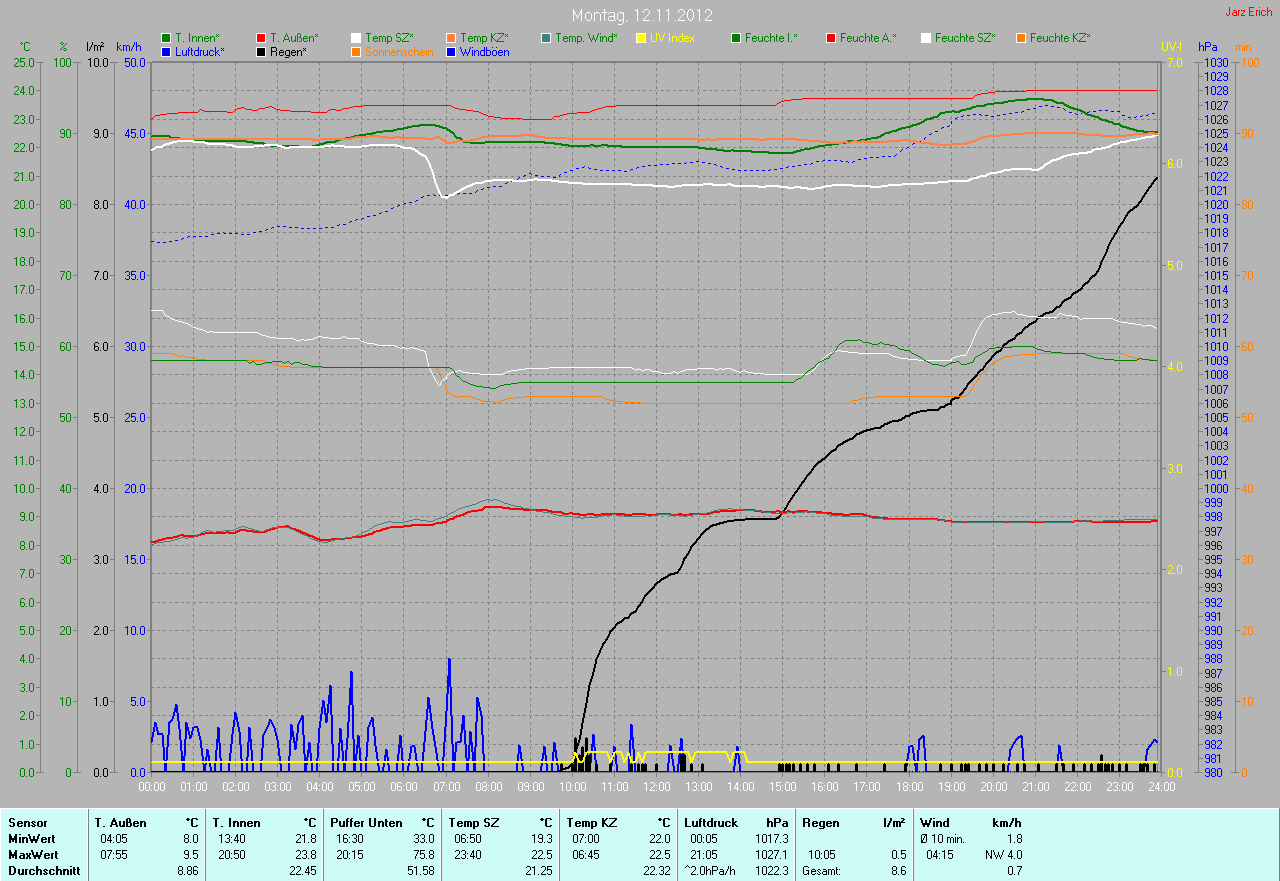Click the yellow UV Index legend square
Viewport: 1280px width, 881px height.
(x=641, y=38)
